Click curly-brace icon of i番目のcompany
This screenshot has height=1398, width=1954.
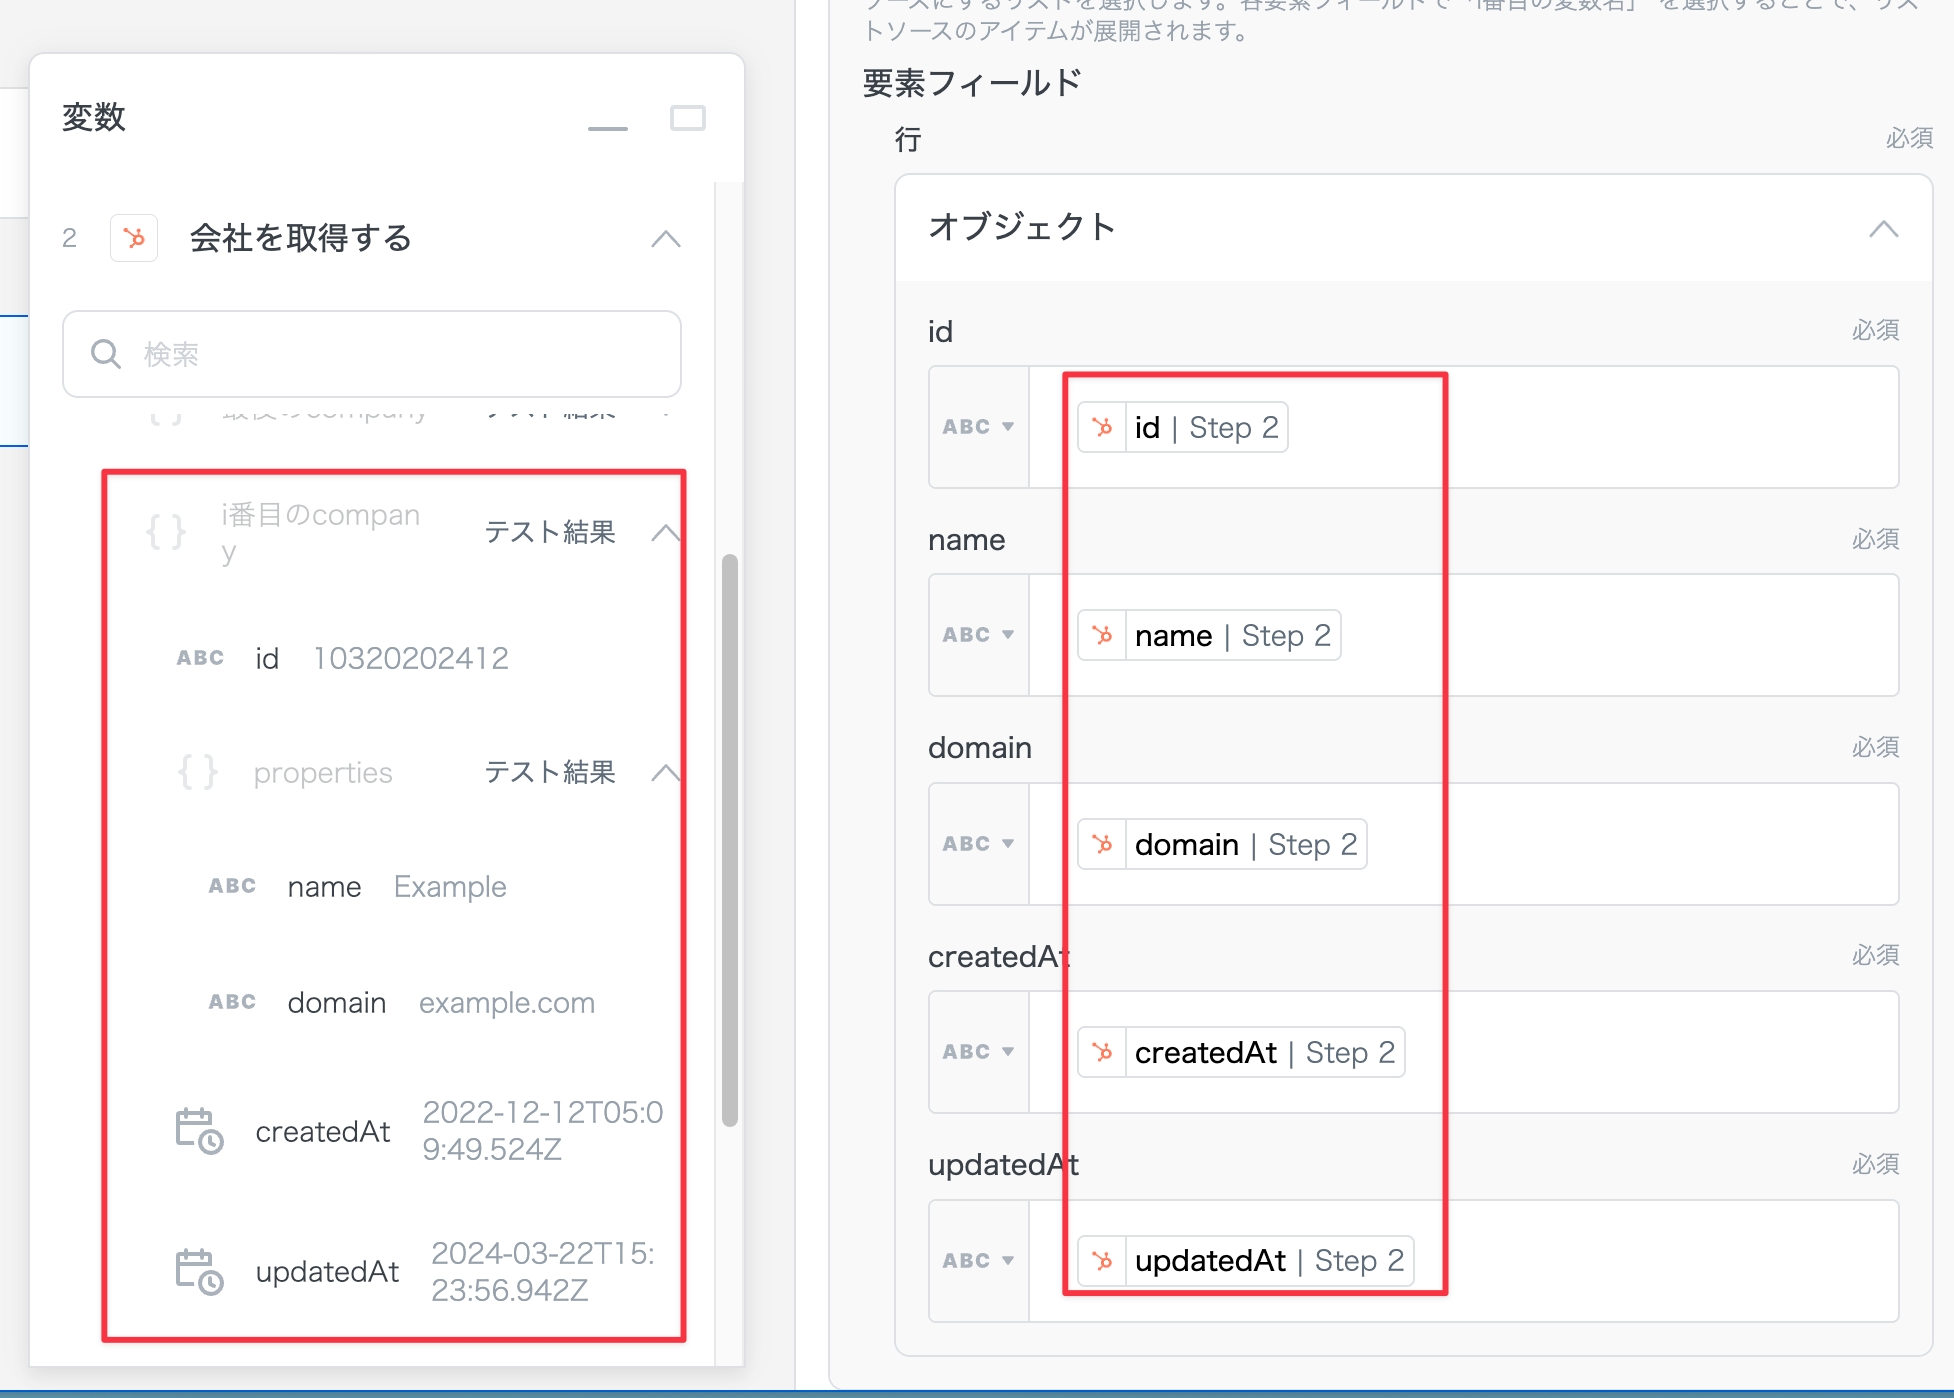click(x=166, y=532)
